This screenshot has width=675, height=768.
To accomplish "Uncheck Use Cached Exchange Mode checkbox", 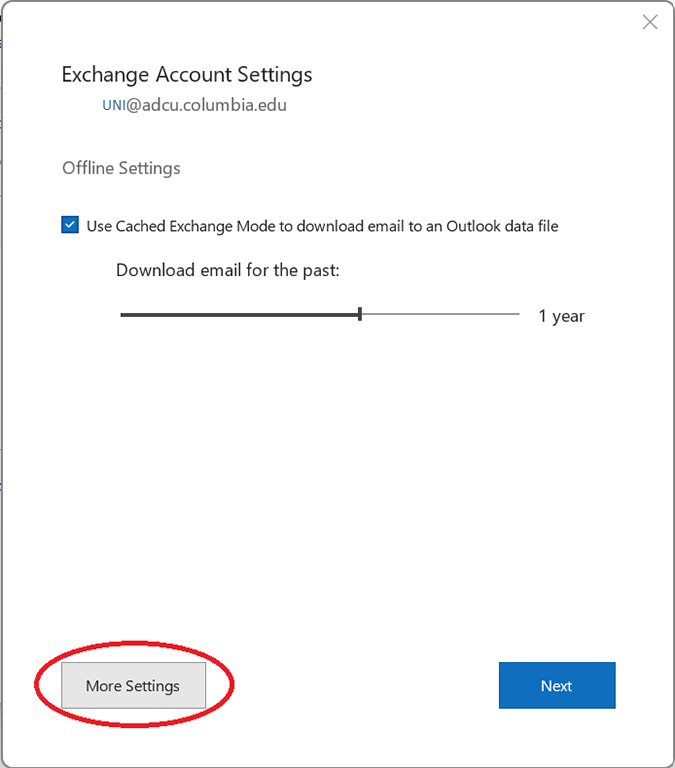I will (70, 225).
